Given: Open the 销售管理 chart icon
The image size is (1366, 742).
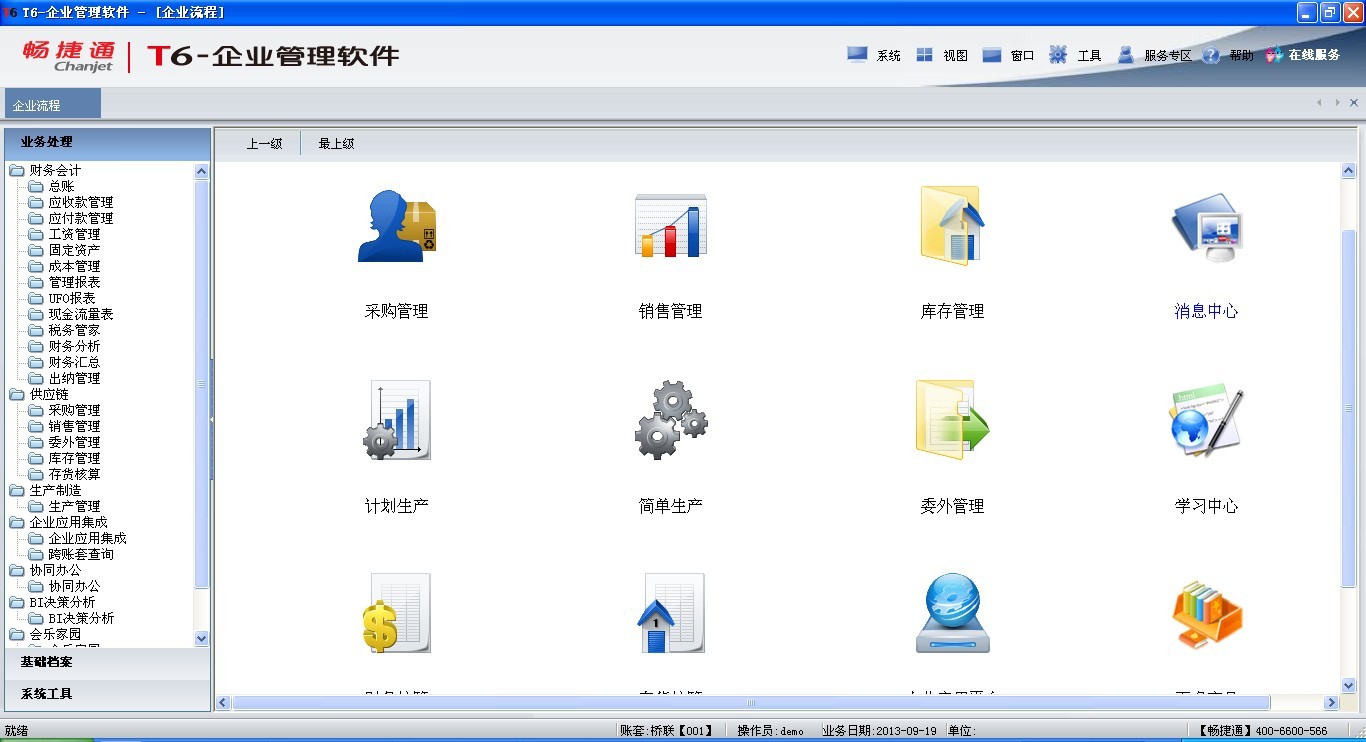Looking at the screenshot, I should point(670,226).
